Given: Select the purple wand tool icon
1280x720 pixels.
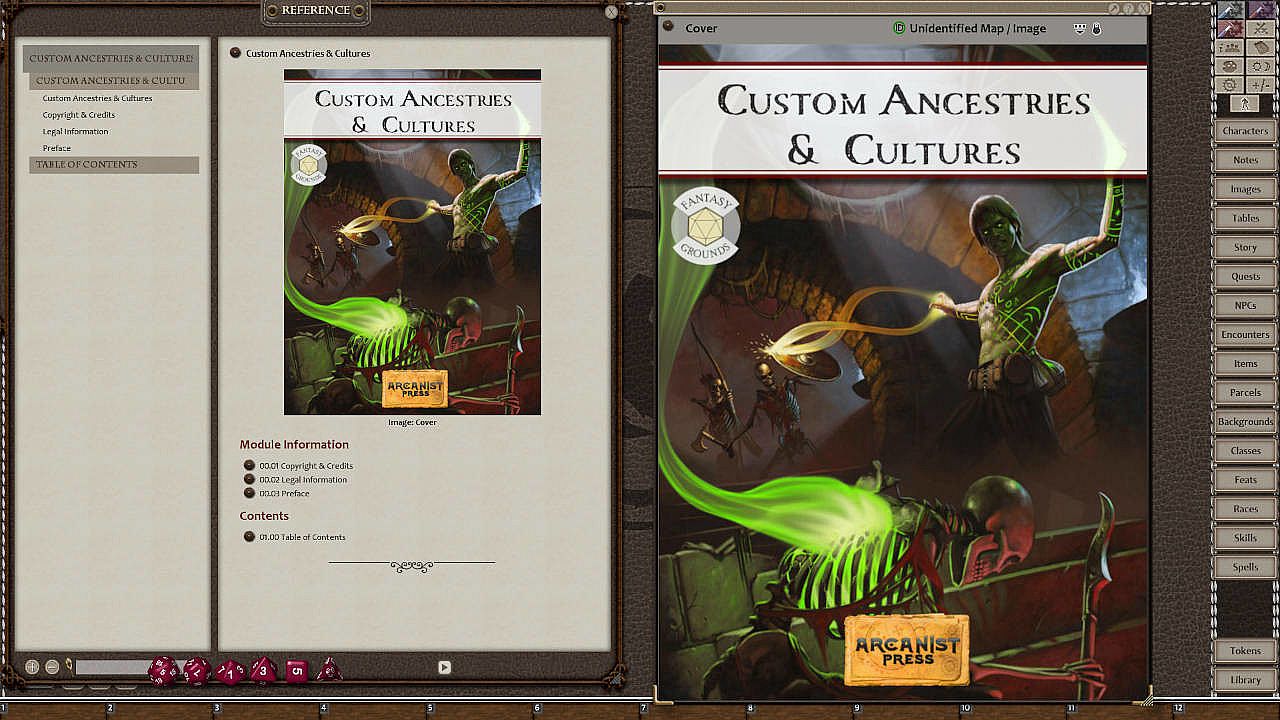Looking at the screenshot, I should (1260, 10).
